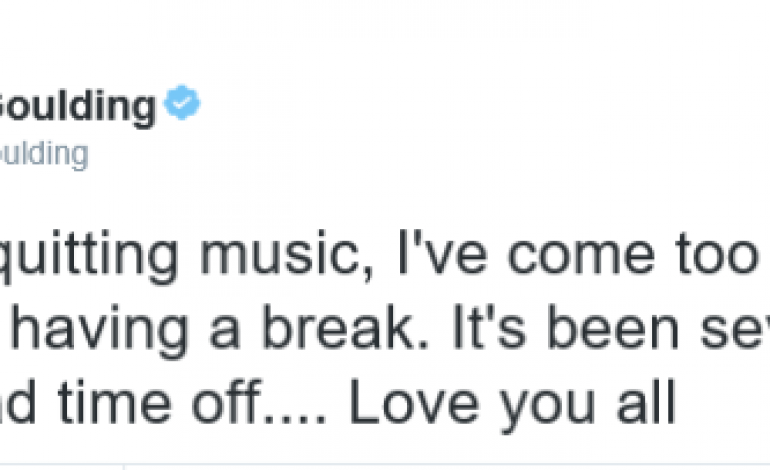Image resolution: width=770 pixels, height=470 pixels.
Task: Open the grey @oulding username handle
Action: 44,154
